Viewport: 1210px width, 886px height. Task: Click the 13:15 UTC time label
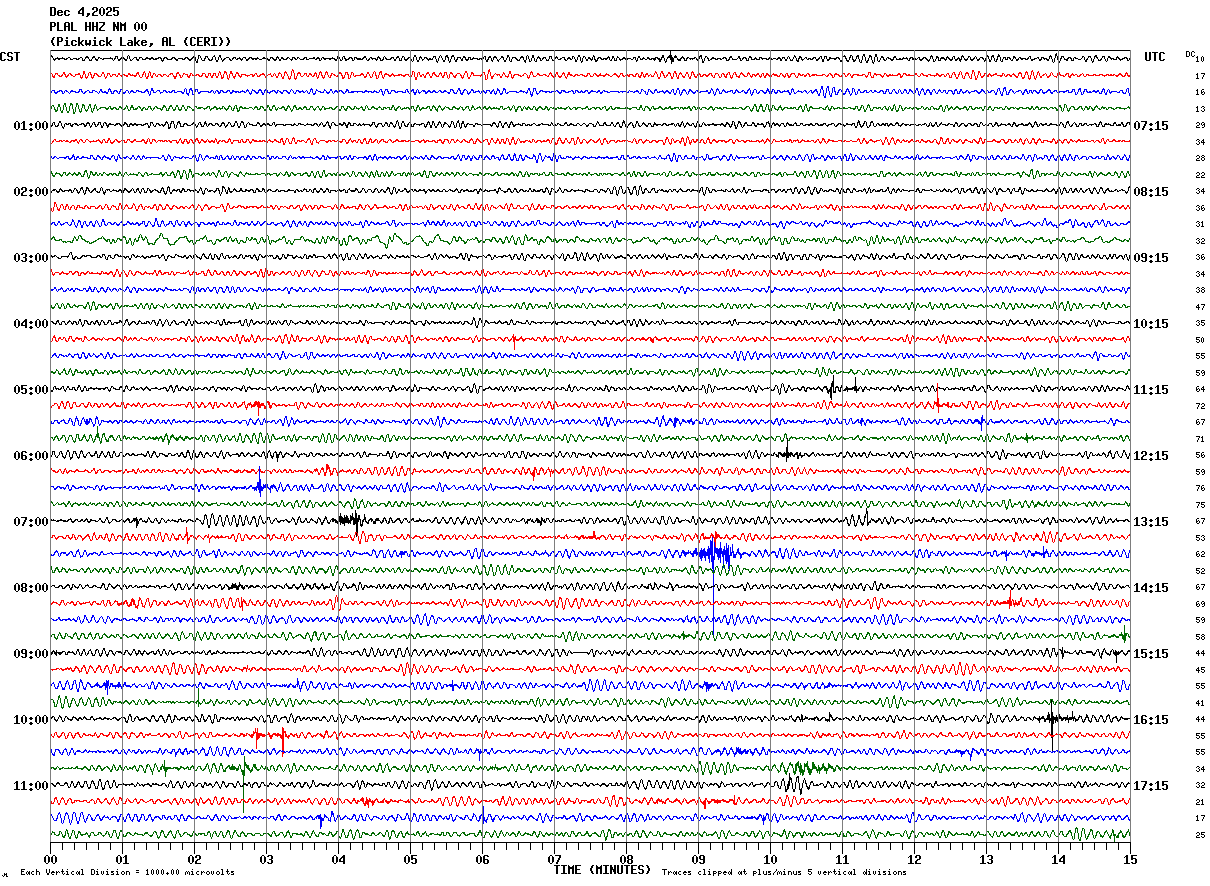pyautogui.click(x=1150, y=522)
